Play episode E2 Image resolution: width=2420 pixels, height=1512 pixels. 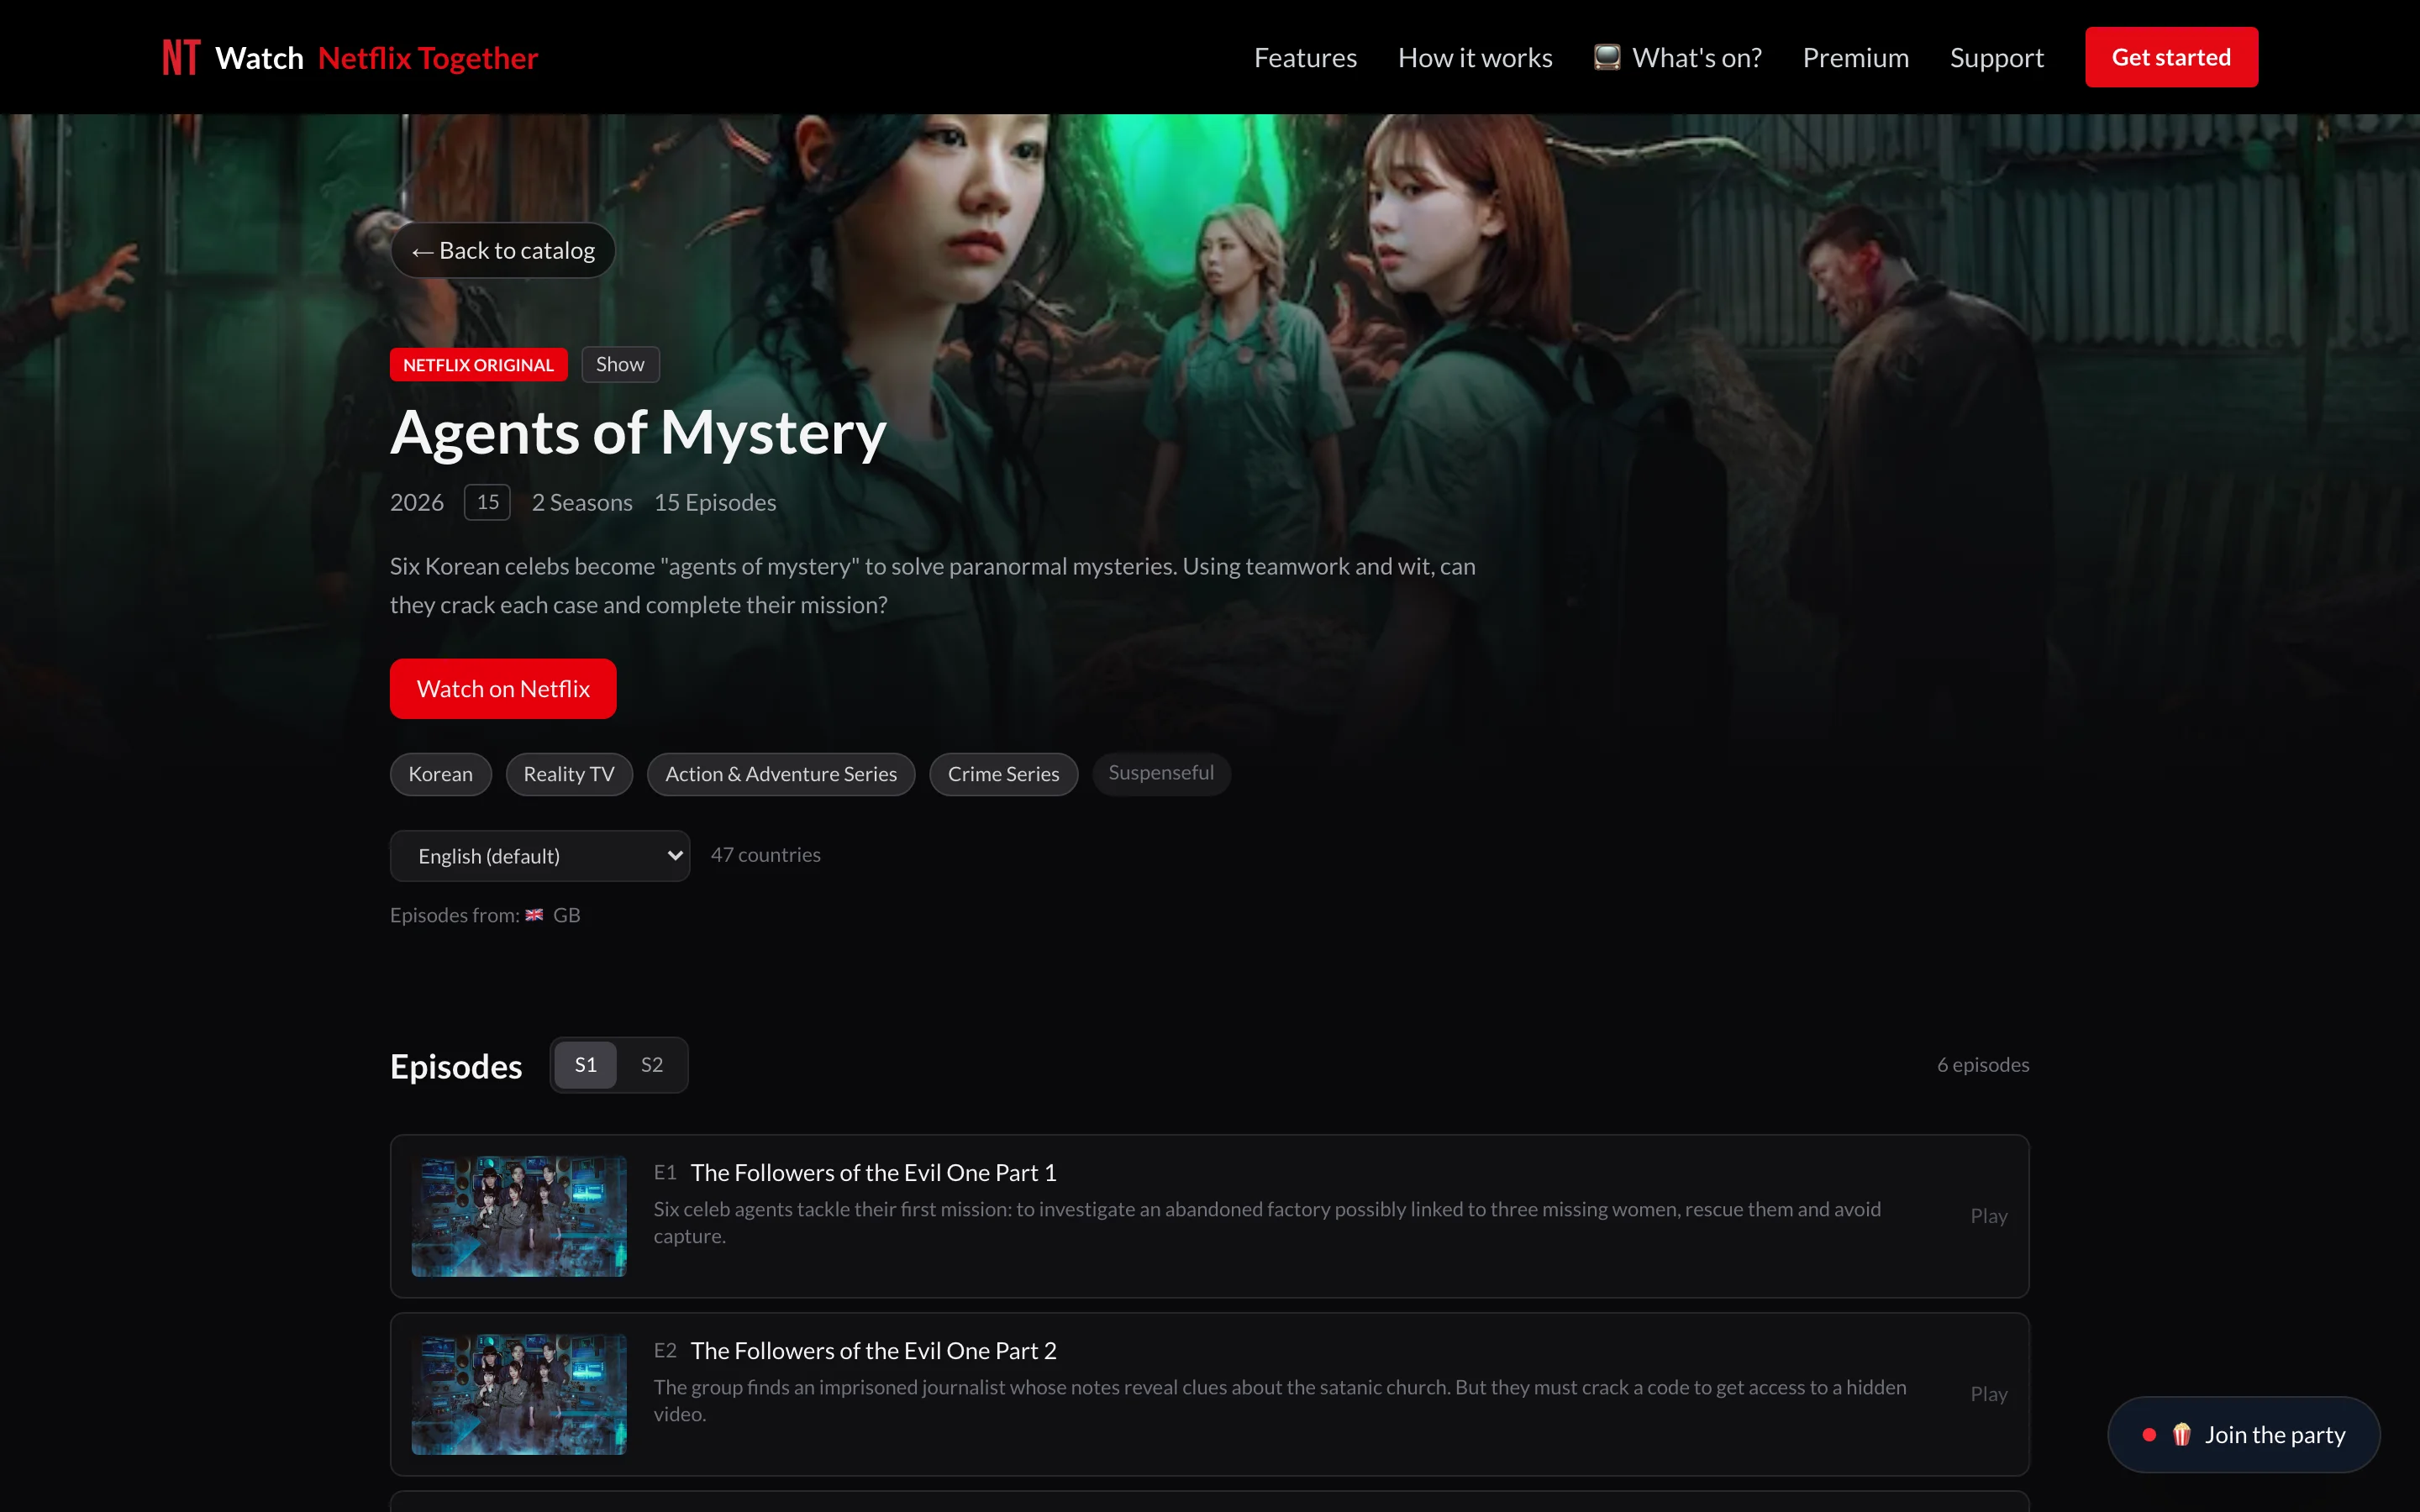point(1988,1394)
